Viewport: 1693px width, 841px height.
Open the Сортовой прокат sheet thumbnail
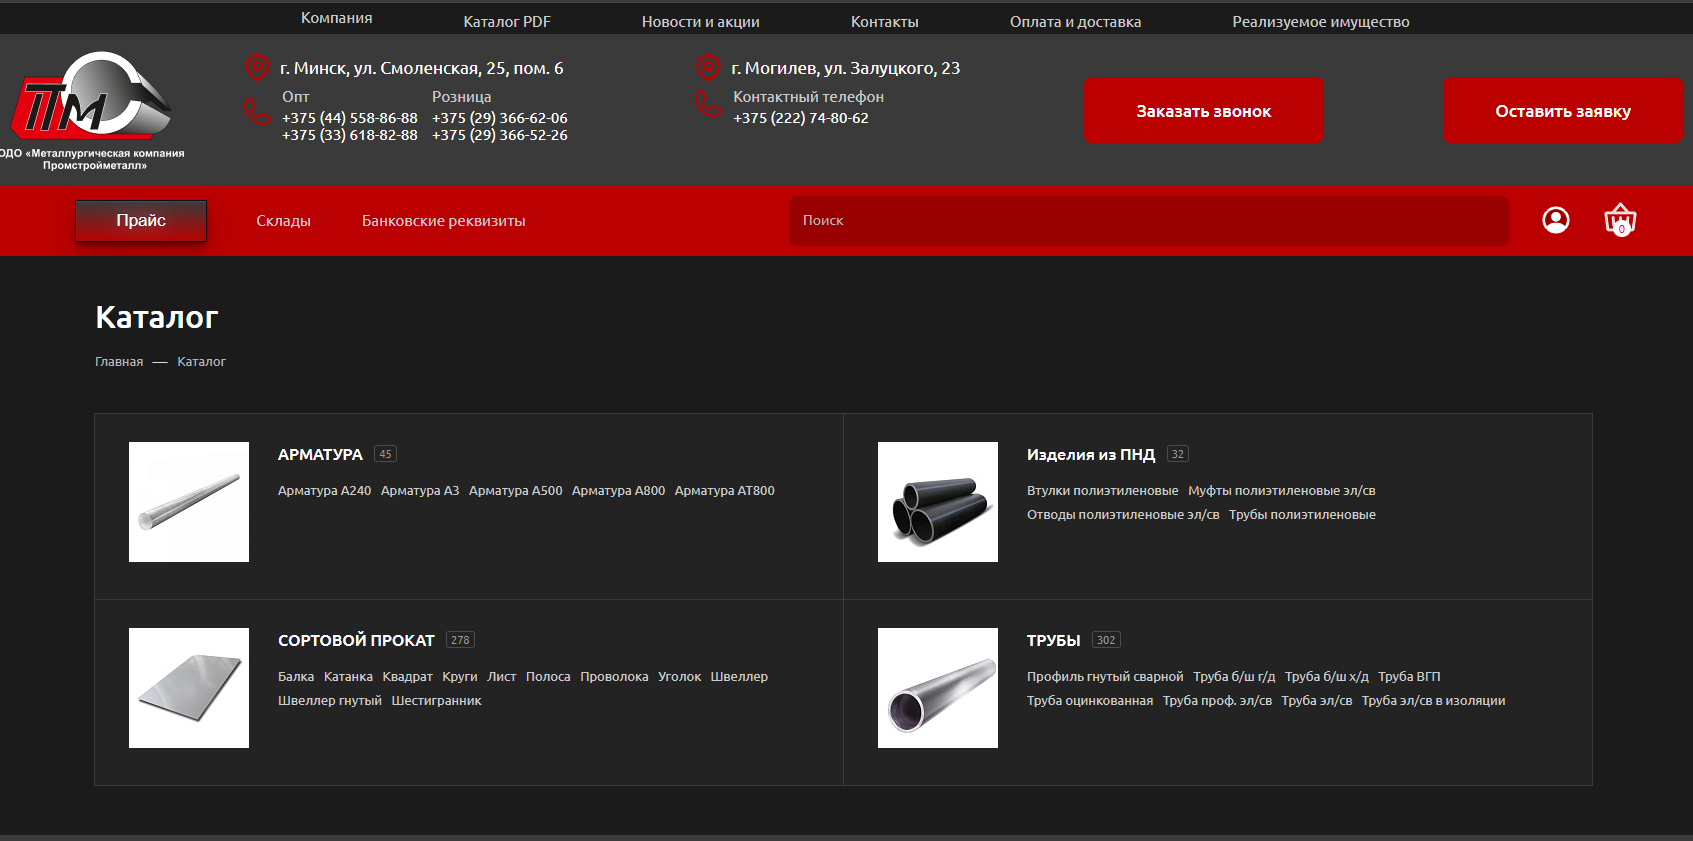coord(189,688)
